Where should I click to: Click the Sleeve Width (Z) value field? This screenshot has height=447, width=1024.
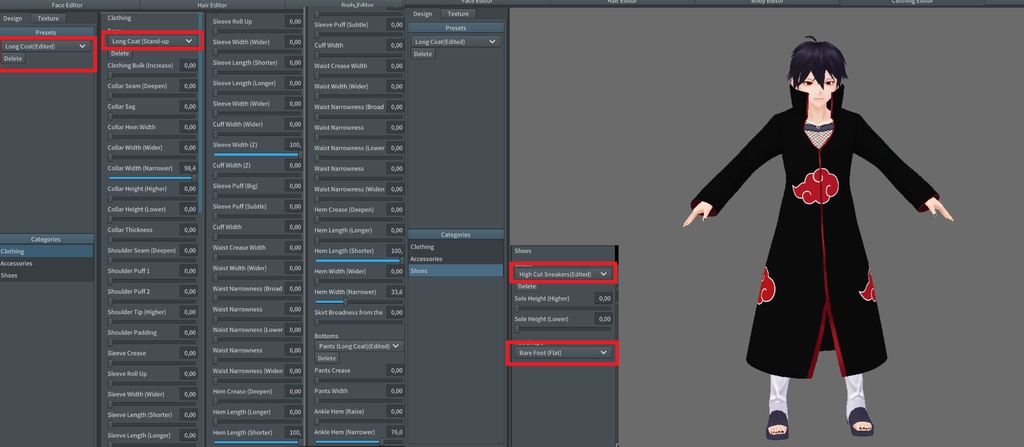pyautogui.click(x=293, y=144)
